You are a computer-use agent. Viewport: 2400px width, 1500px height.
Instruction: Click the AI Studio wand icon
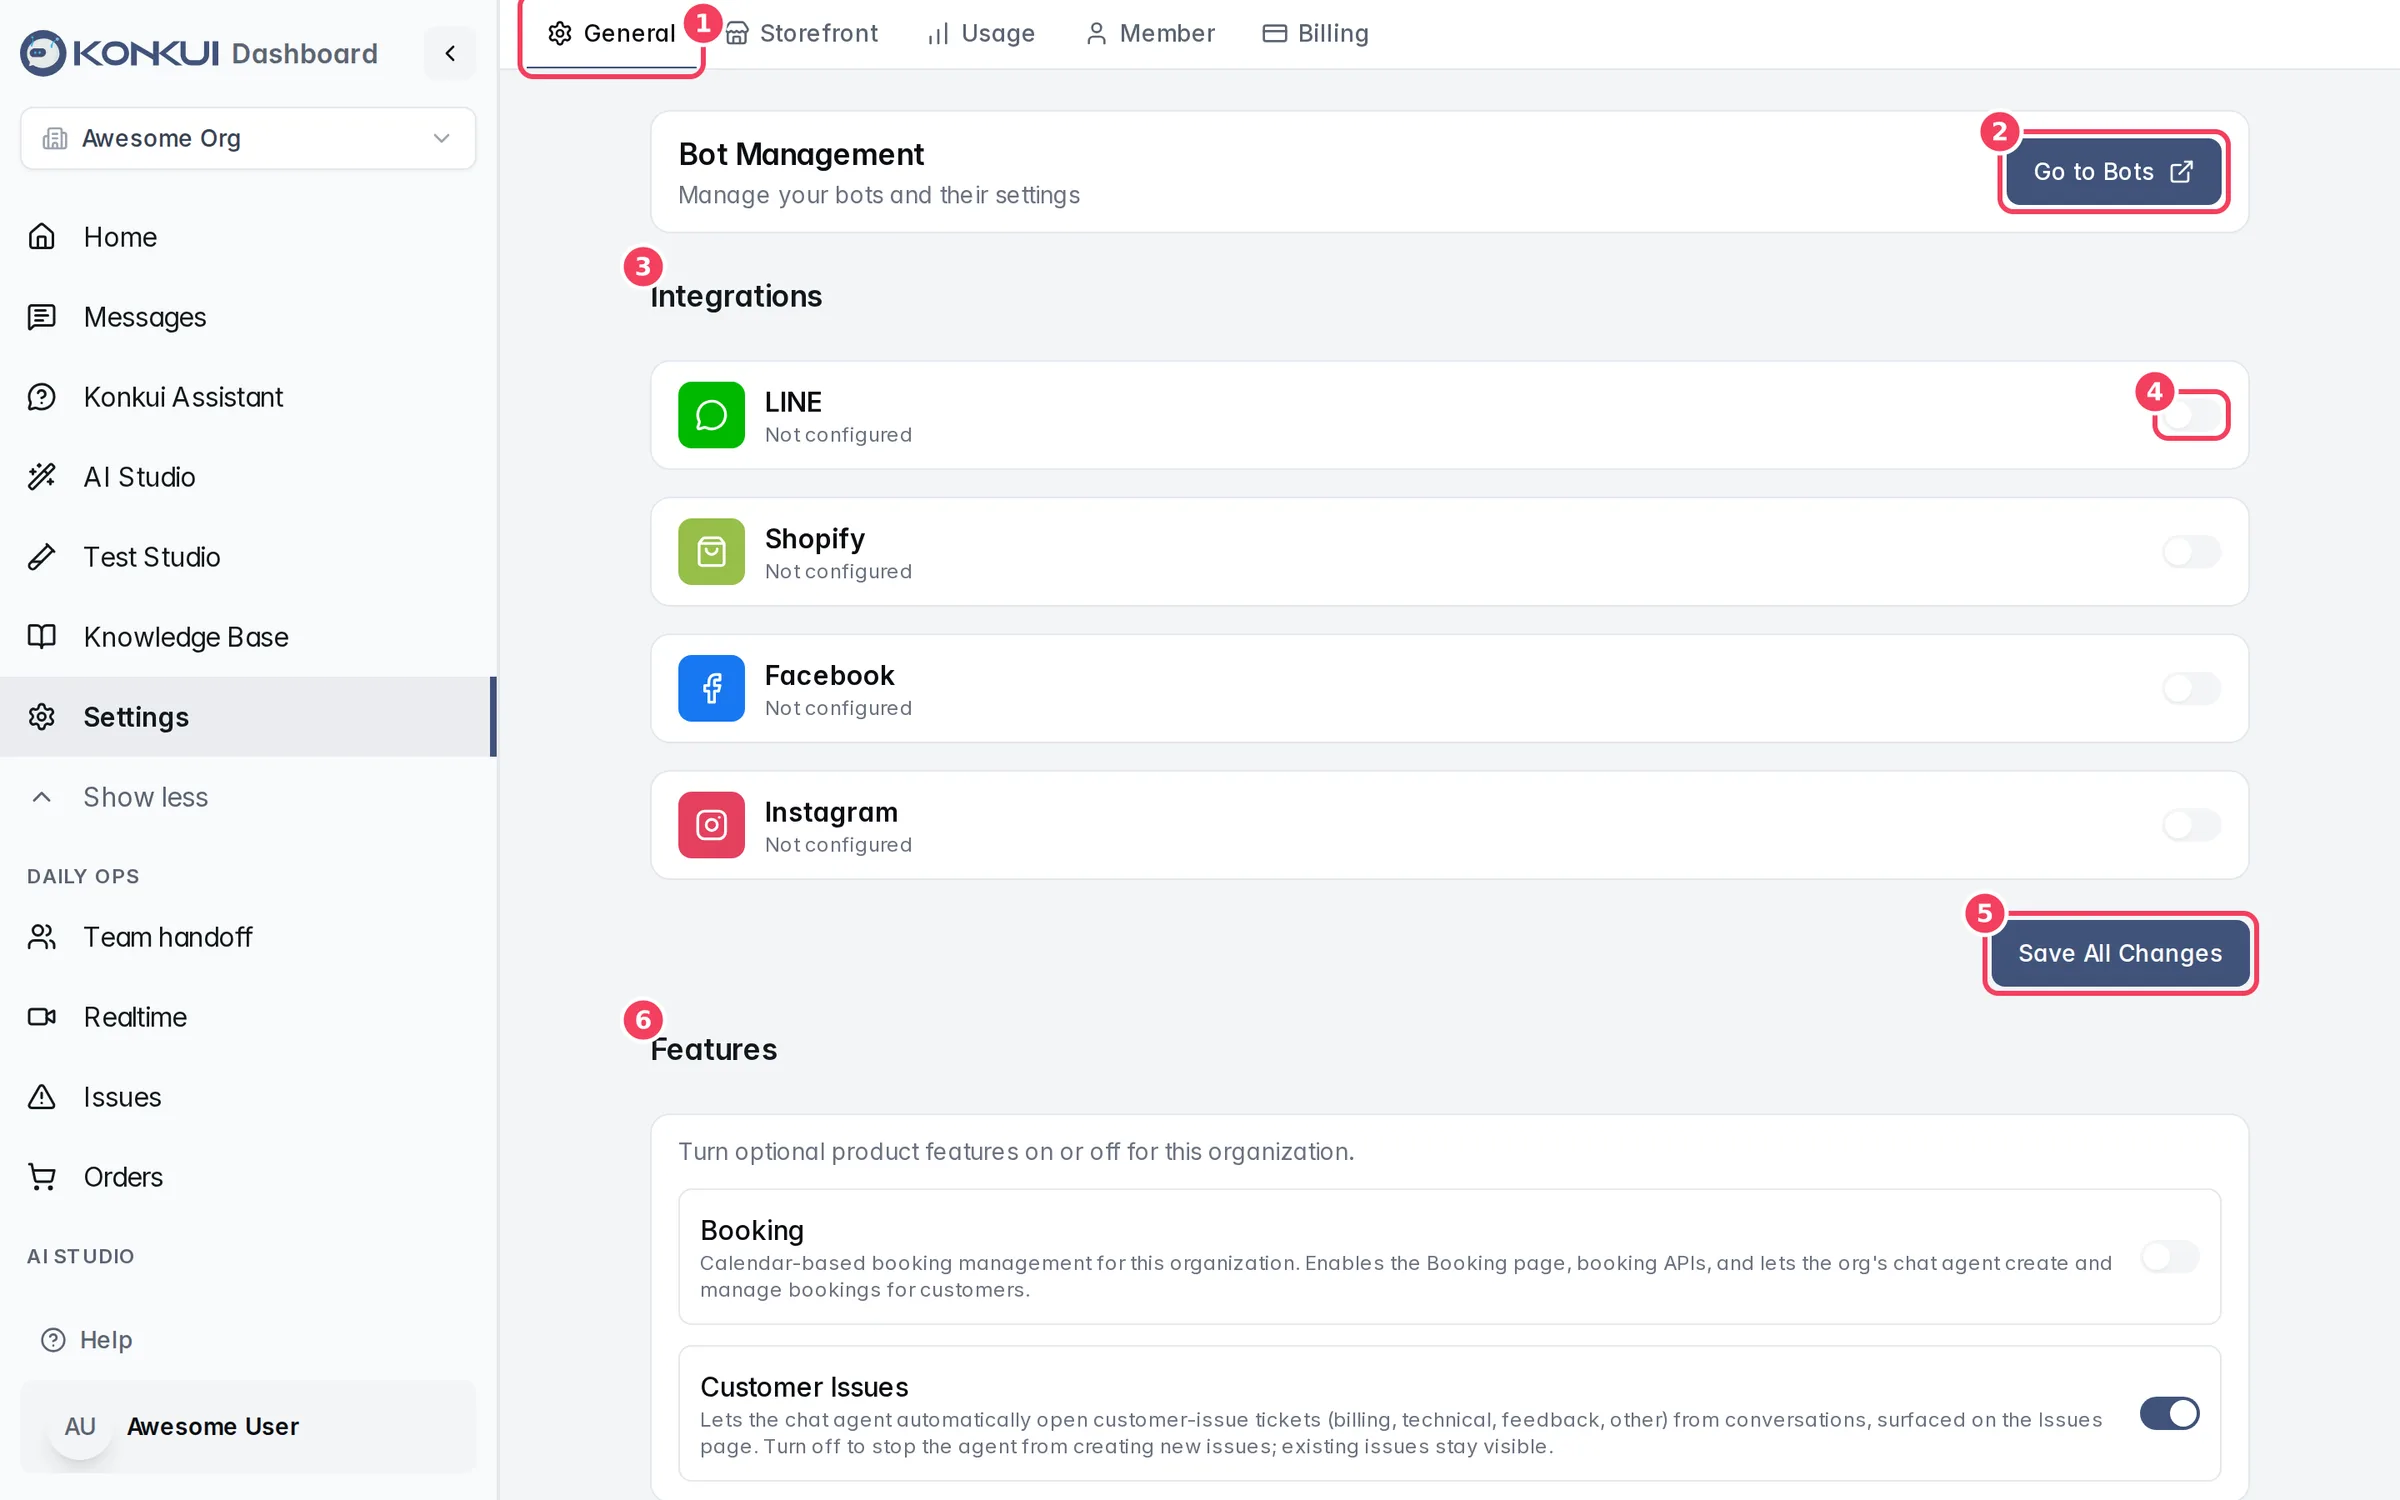(x=41, y=477)
